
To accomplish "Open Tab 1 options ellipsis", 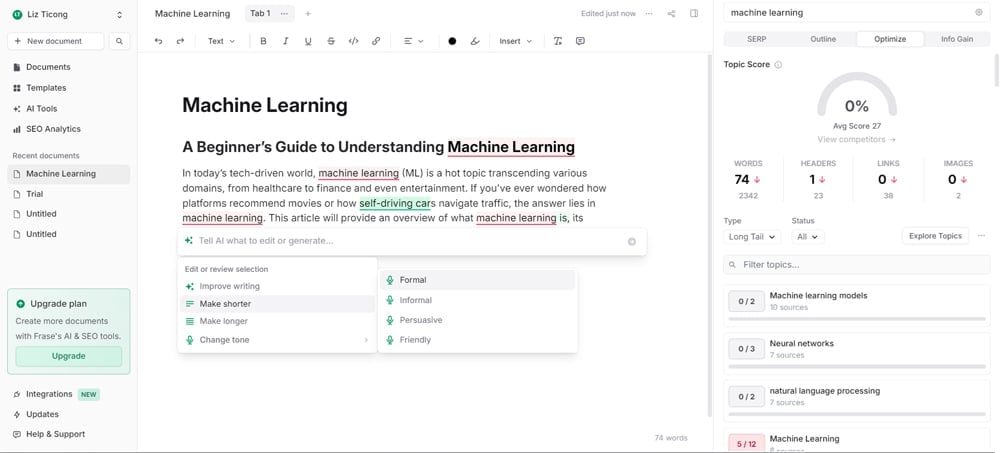I will click(284, 13).
